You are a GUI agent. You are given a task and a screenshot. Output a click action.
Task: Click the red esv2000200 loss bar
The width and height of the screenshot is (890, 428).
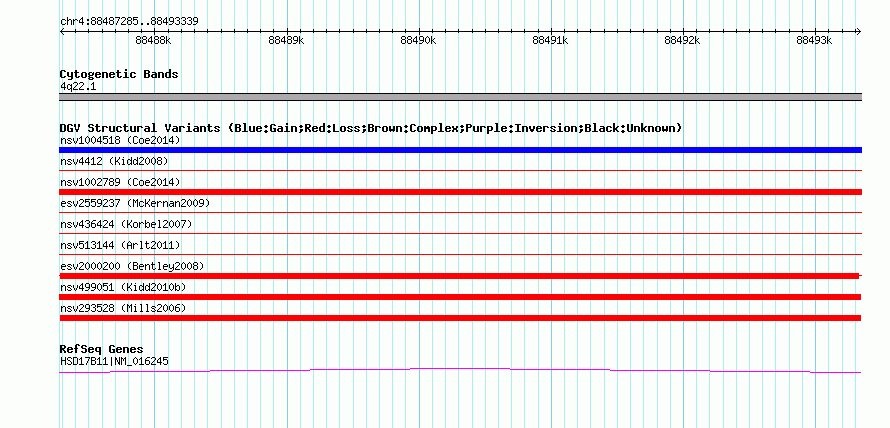(x=459, y=276)
